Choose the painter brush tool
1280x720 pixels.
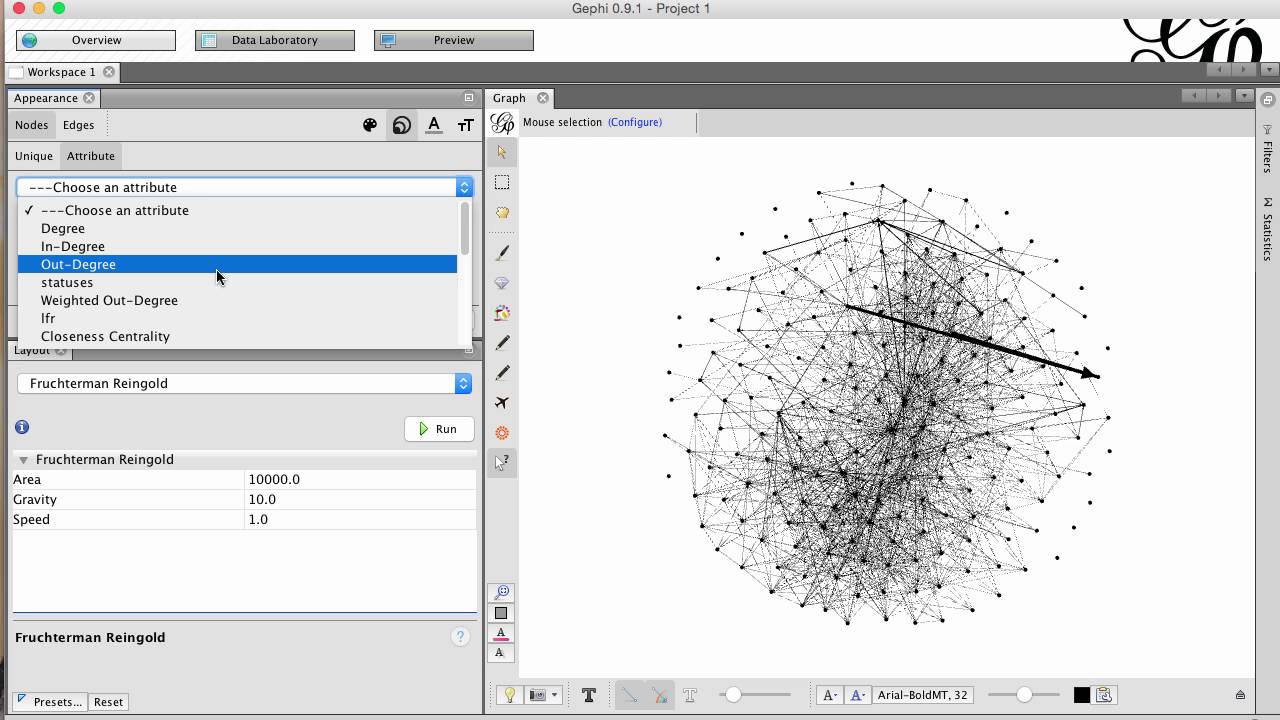point(502,253)
